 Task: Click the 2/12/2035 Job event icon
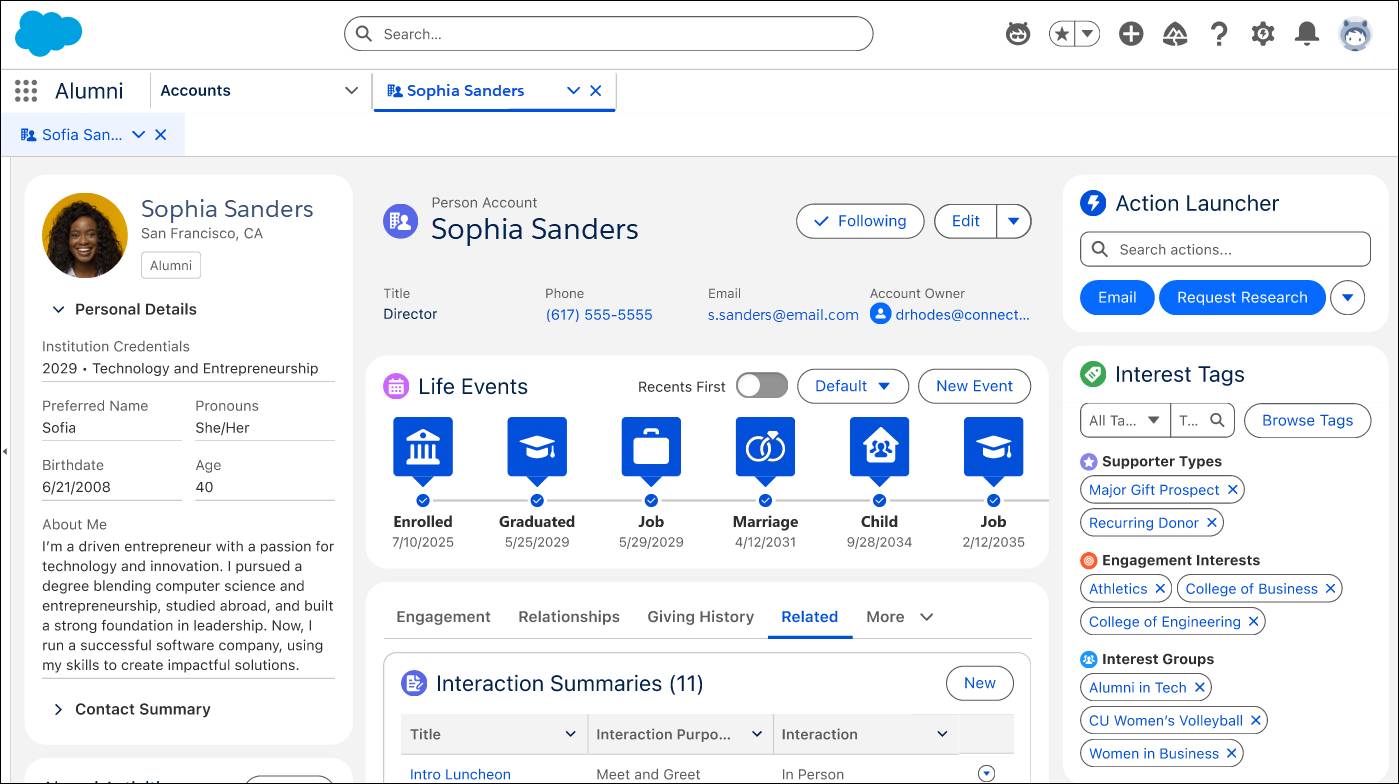coord(993,447)
